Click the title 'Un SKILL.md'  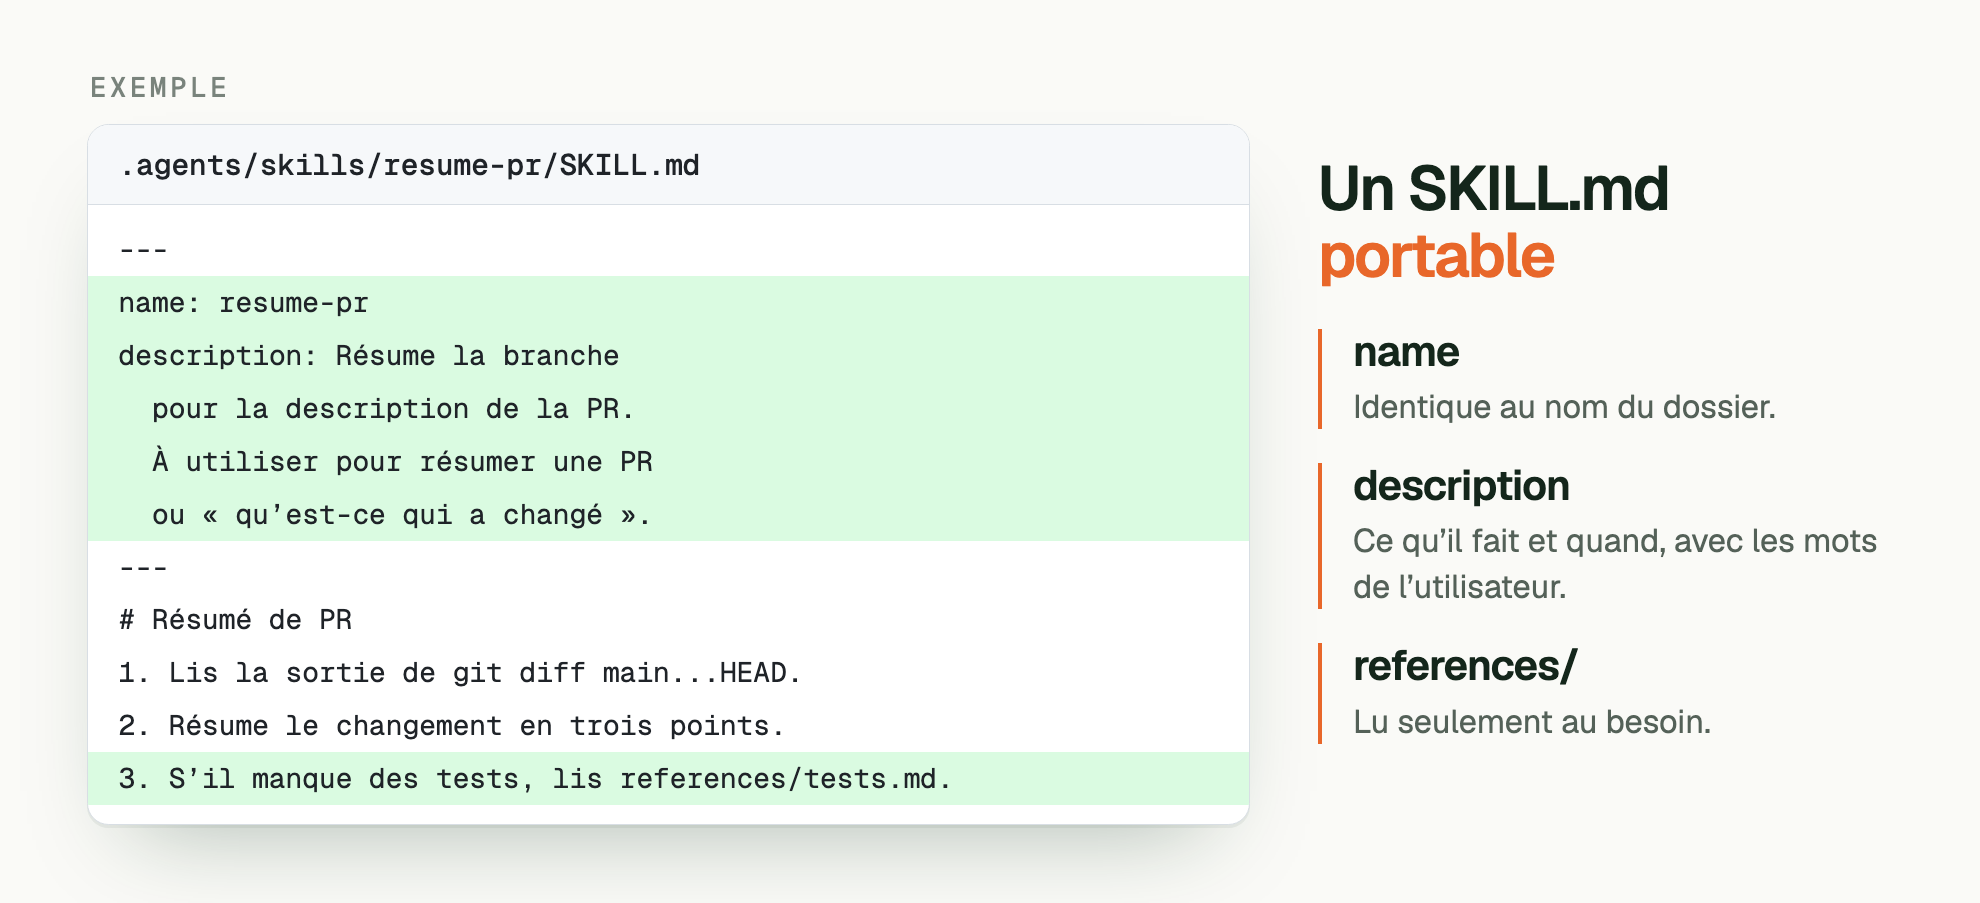(1493, 189)
